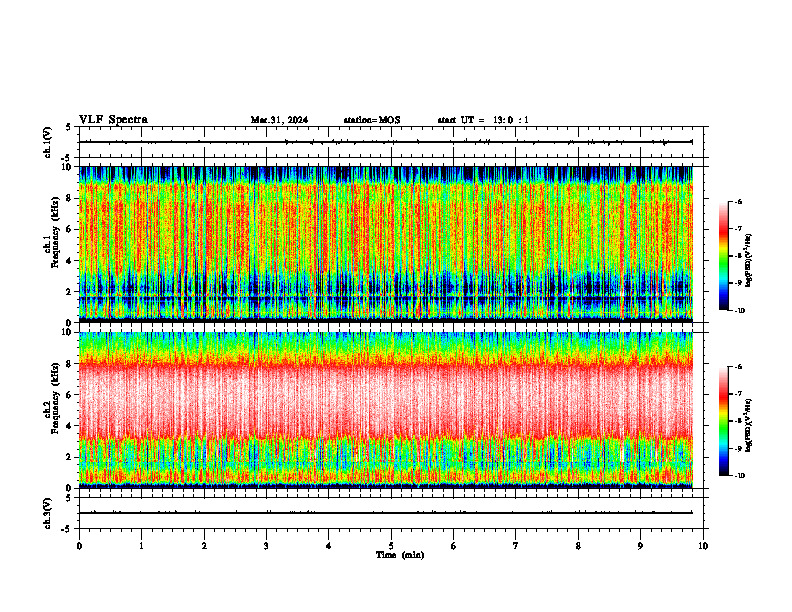Click inside the ch.2 spectrogram panel

[x=386, y=410]
